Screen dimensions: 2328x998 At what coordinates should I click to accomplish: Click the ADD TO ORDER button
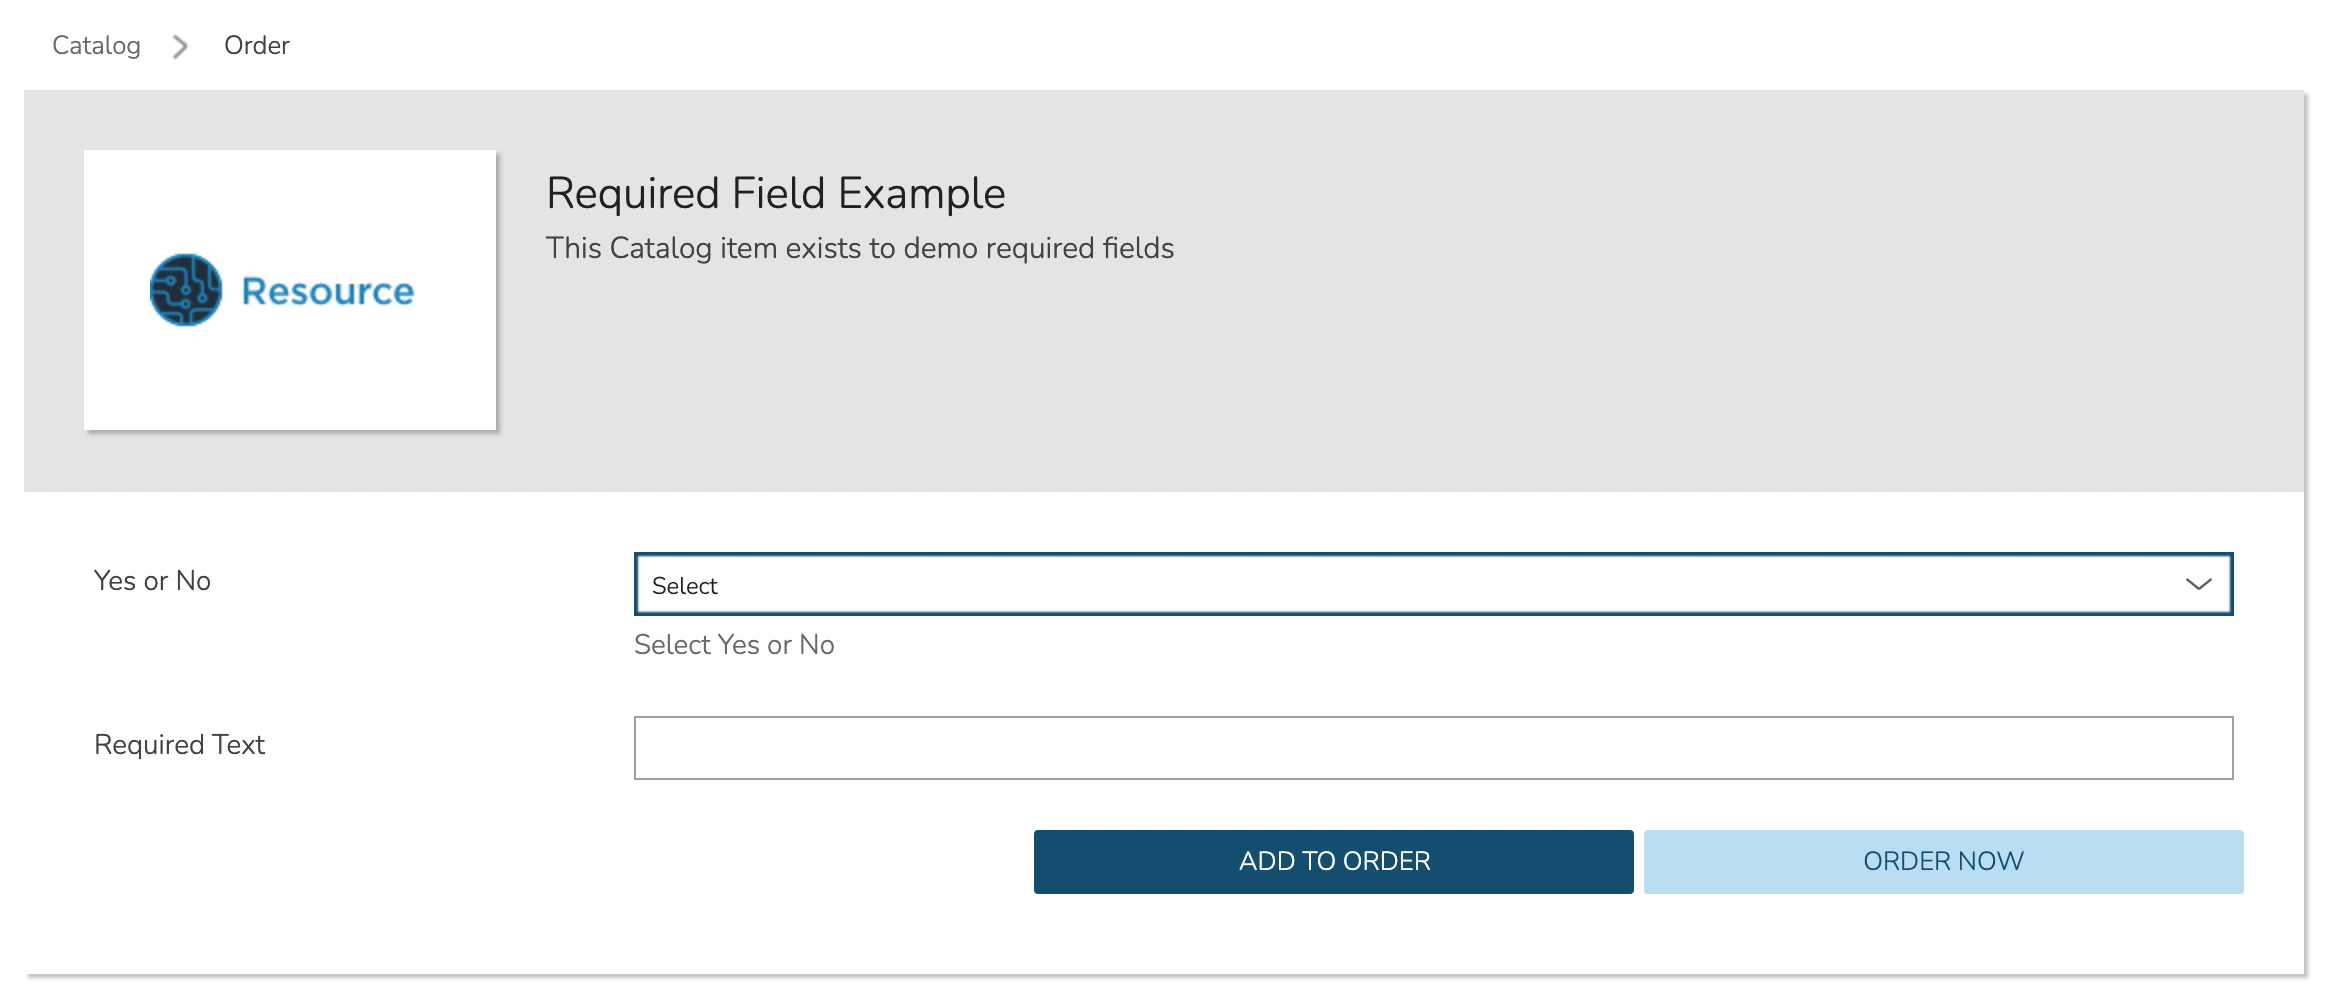coord(1333,861)
